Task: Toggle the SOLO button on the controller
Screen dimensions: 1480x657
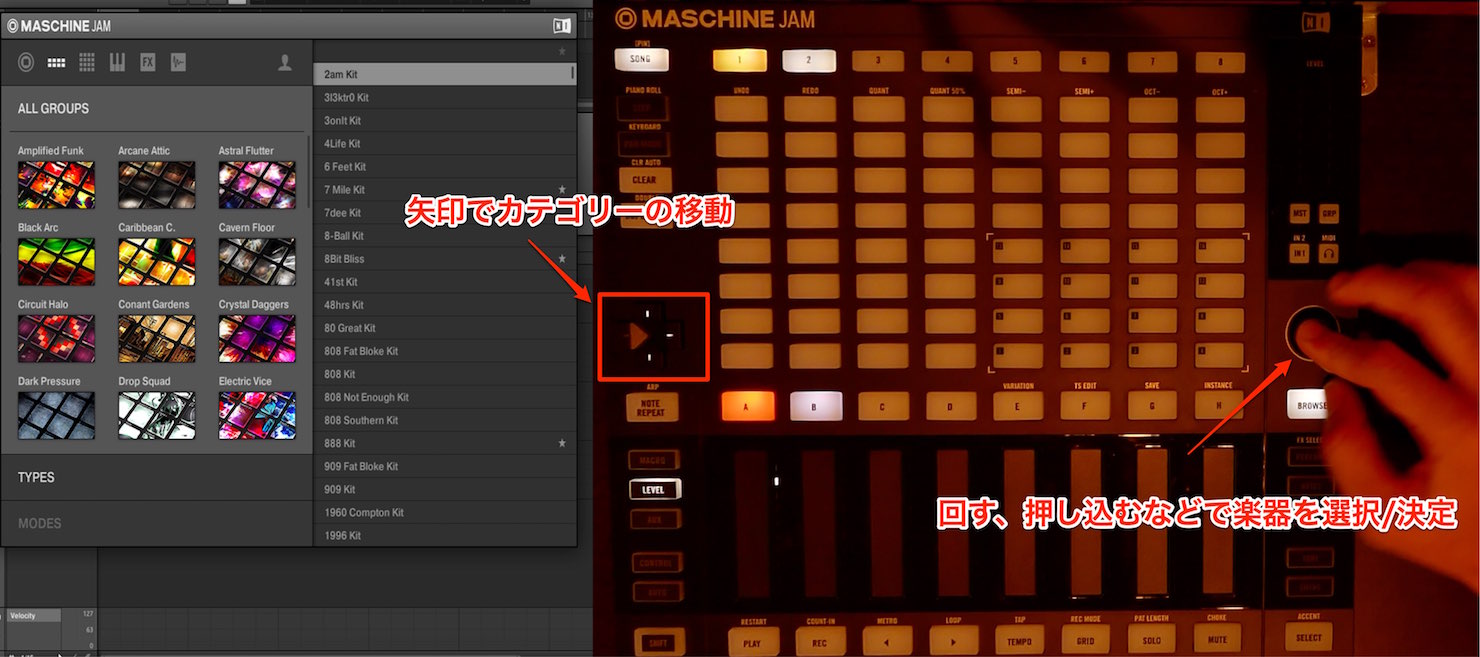Action: 1151,640
